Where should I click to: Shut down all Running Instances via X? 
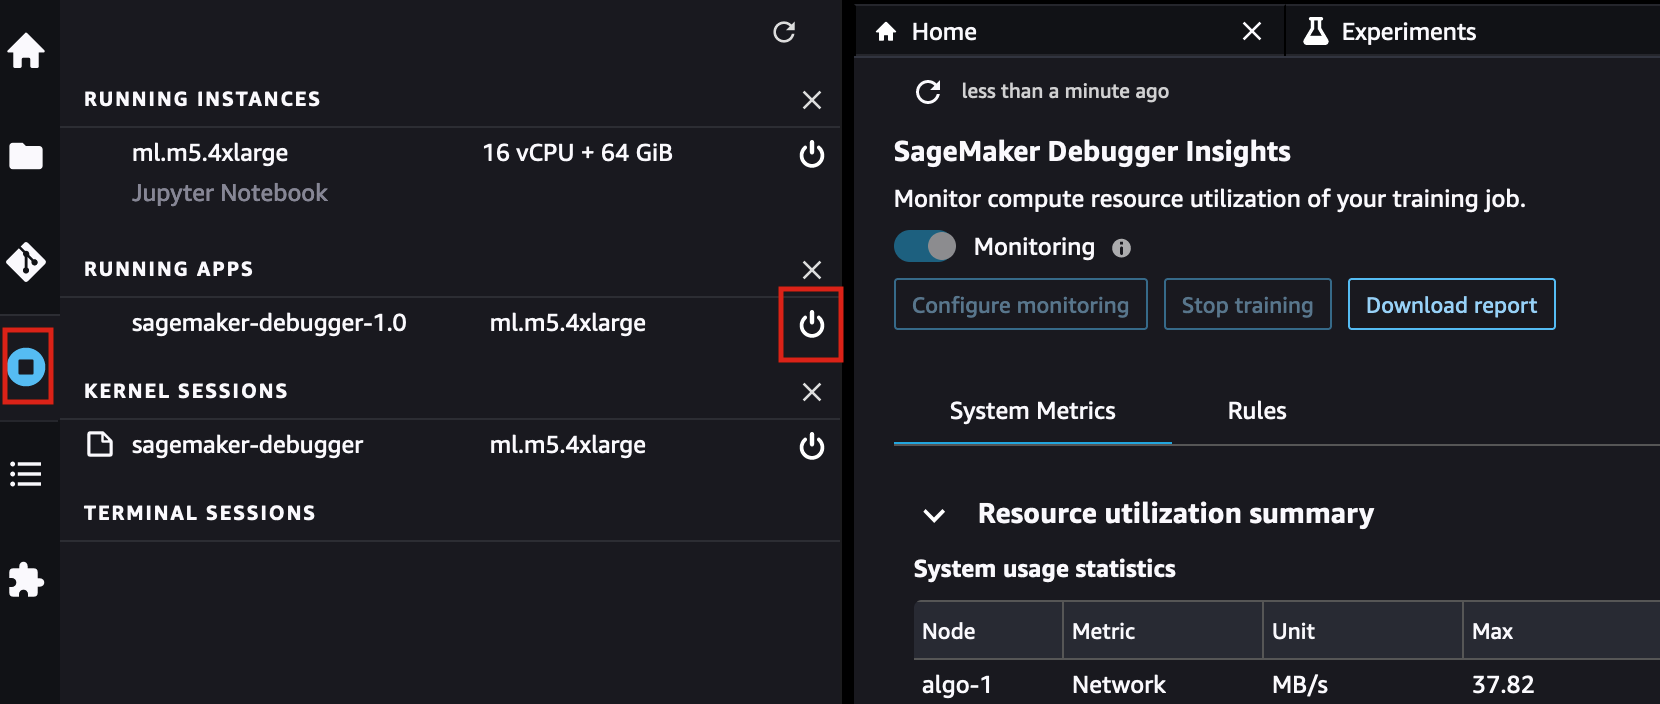point(811,100)
